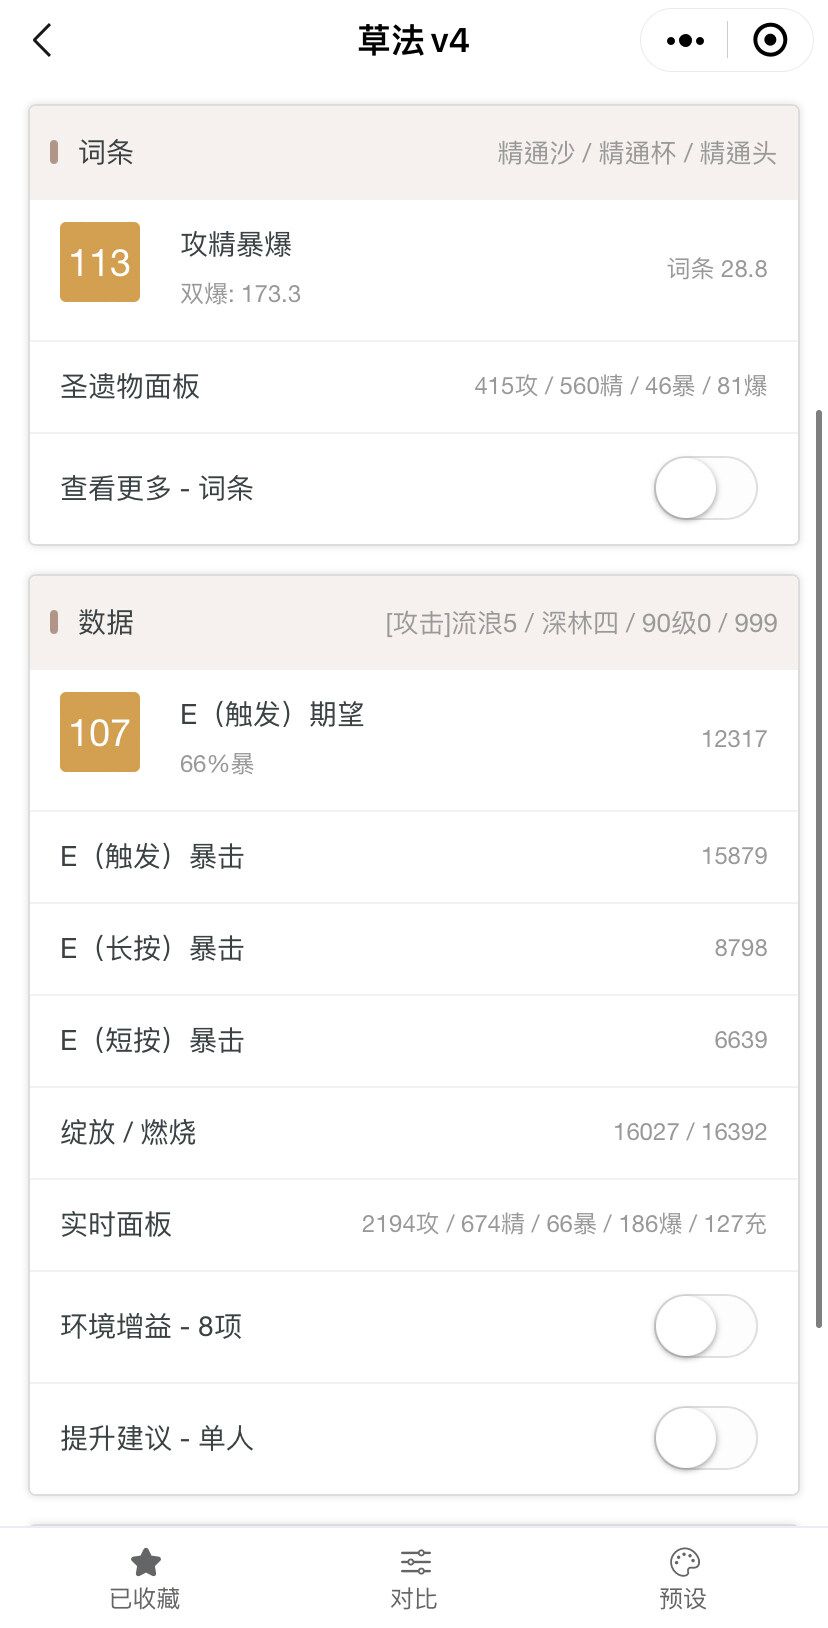828x1628 pixels.
Task: Enable the 查看更多 - 词条 switch
Action: (x=705, y=488)
